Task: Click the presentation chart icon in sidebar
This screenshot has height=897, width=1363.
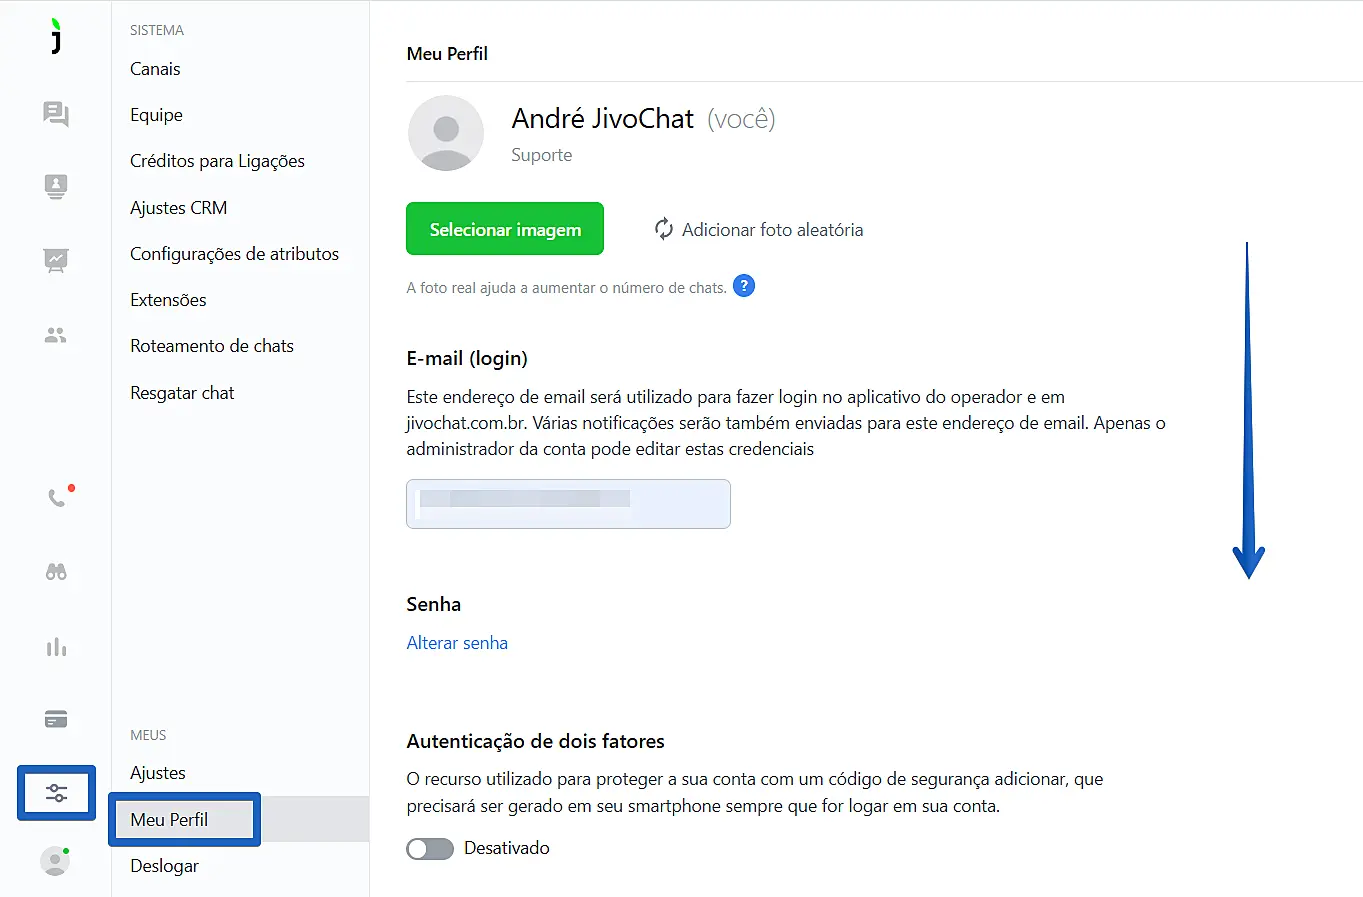Action: (56, 261)
